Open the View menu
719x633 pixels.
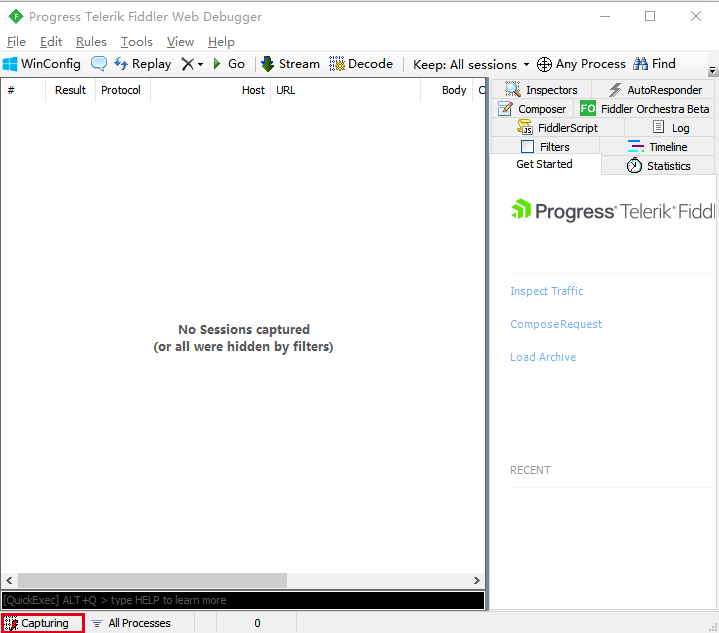tap(180, 42)
